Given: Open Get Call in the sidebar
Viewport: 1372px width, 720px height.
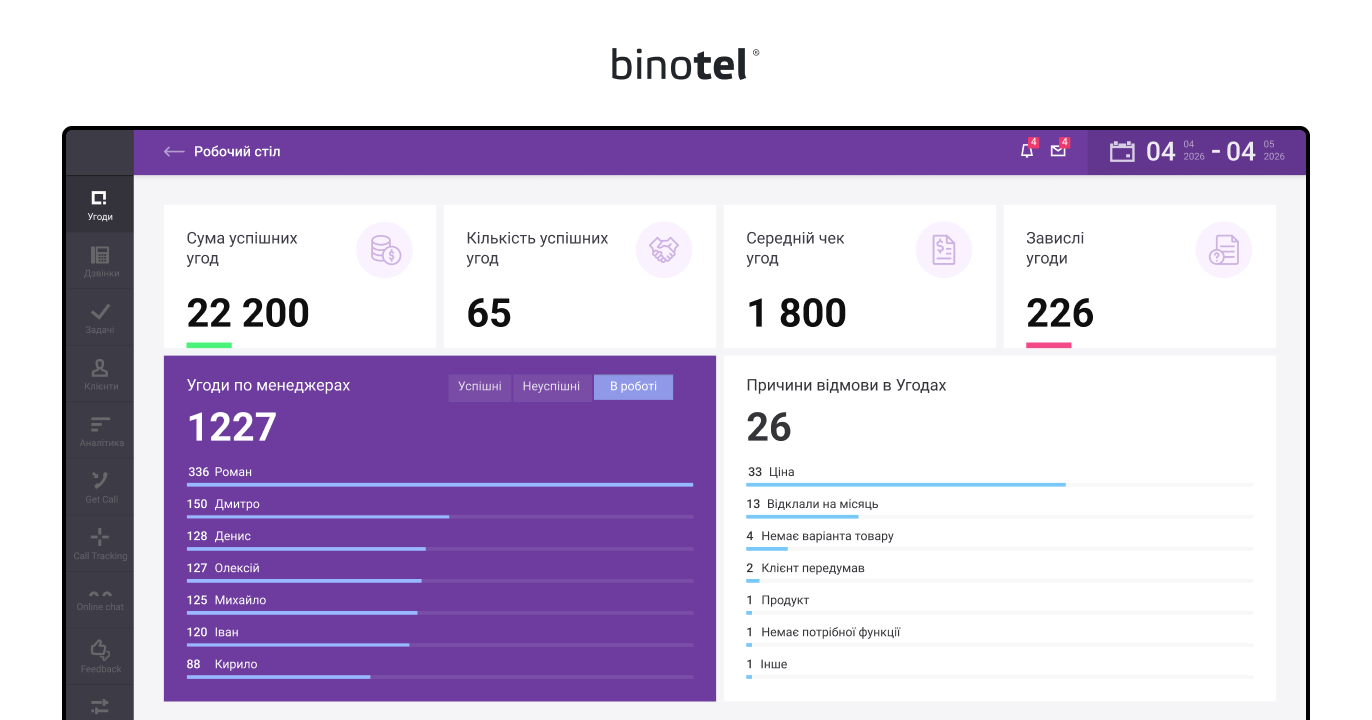Looking at the screenshot, I should [x=99, y=487].
